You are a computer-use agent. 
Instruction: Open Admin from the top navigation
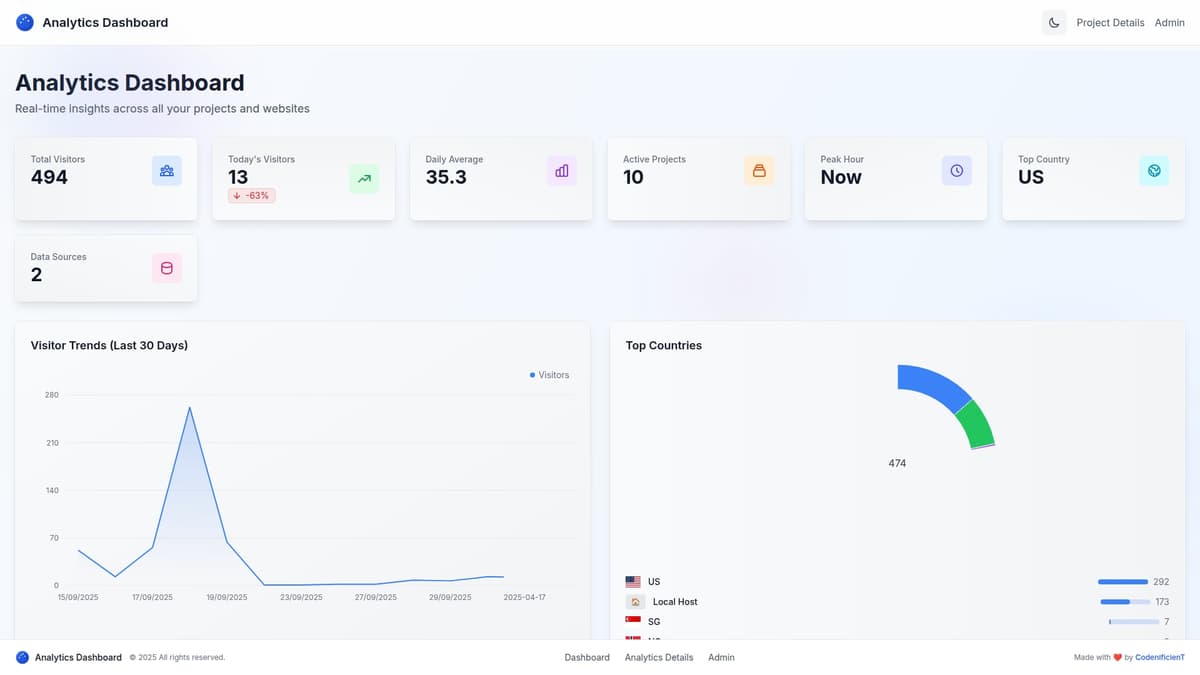(1169, 22)
